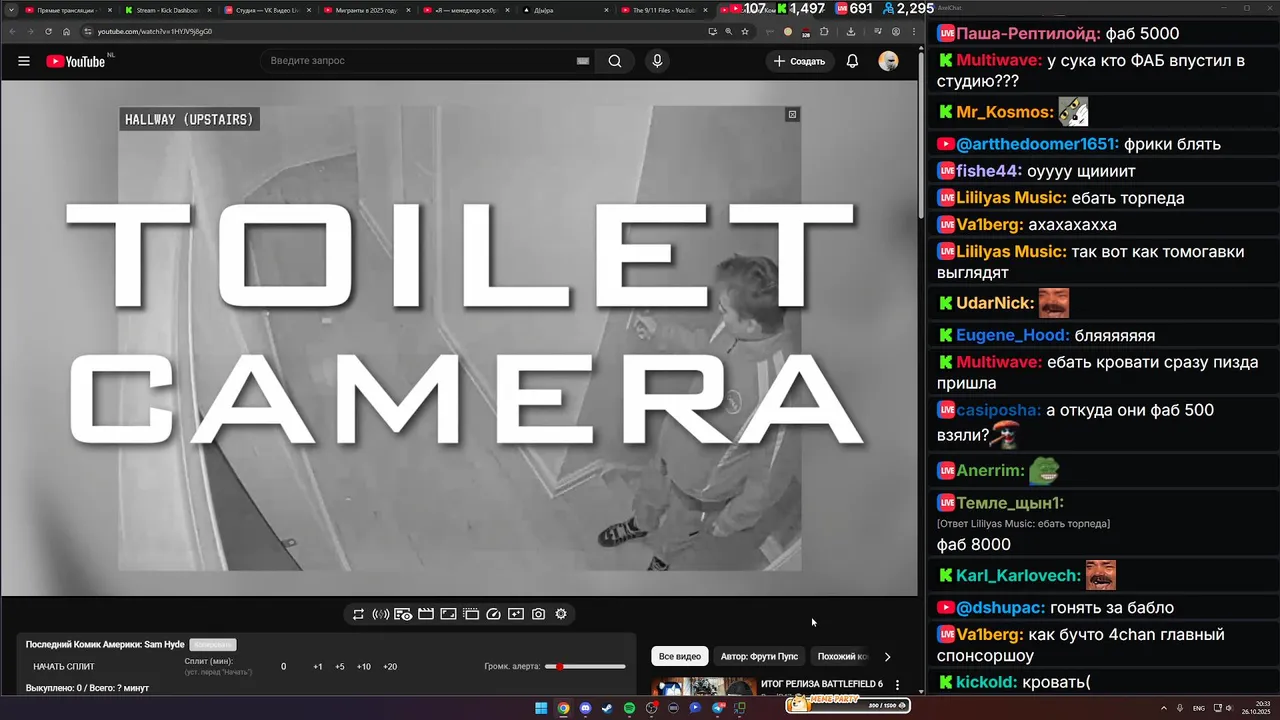The height and width of the screenshot is (720, 1280).
Task: Click the add-frame plus toolbar icon
Action: coord(516,614)
